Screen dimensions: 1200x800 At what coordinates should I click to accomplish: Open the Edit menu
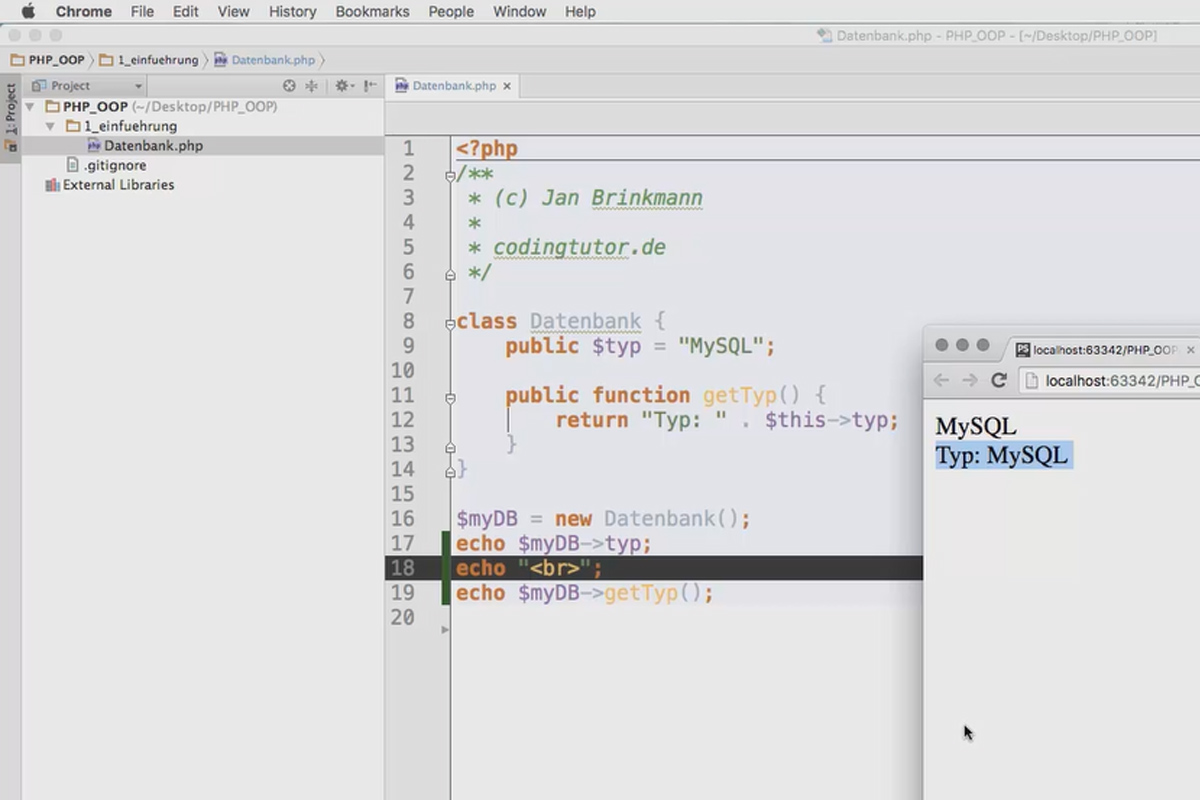pos(185,12)
